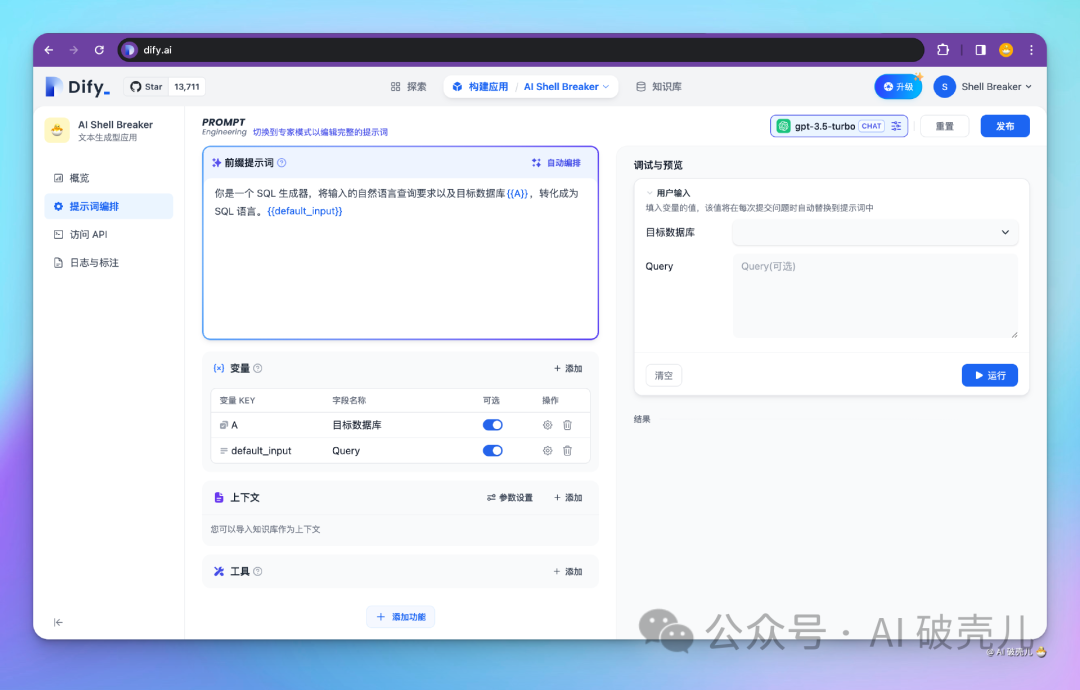
Task: Open browser extensions puzzle icon
Action: coord(942,50)
